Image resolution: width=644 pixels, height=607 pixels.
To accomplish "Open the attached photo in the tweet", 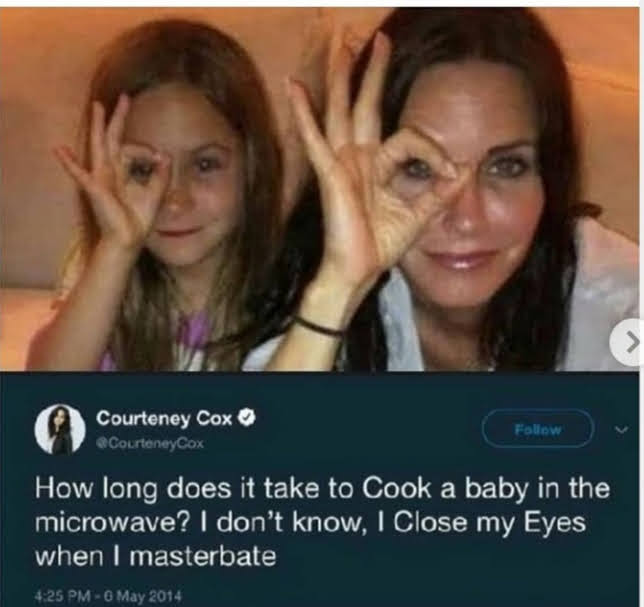I will [320, 190].
